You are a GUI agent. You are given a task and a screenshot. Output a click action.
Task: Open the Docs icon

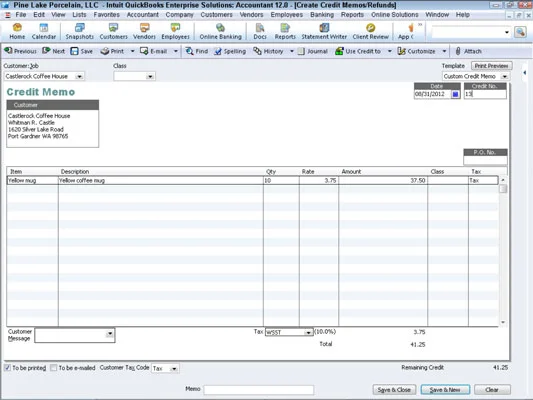[260, 31]
